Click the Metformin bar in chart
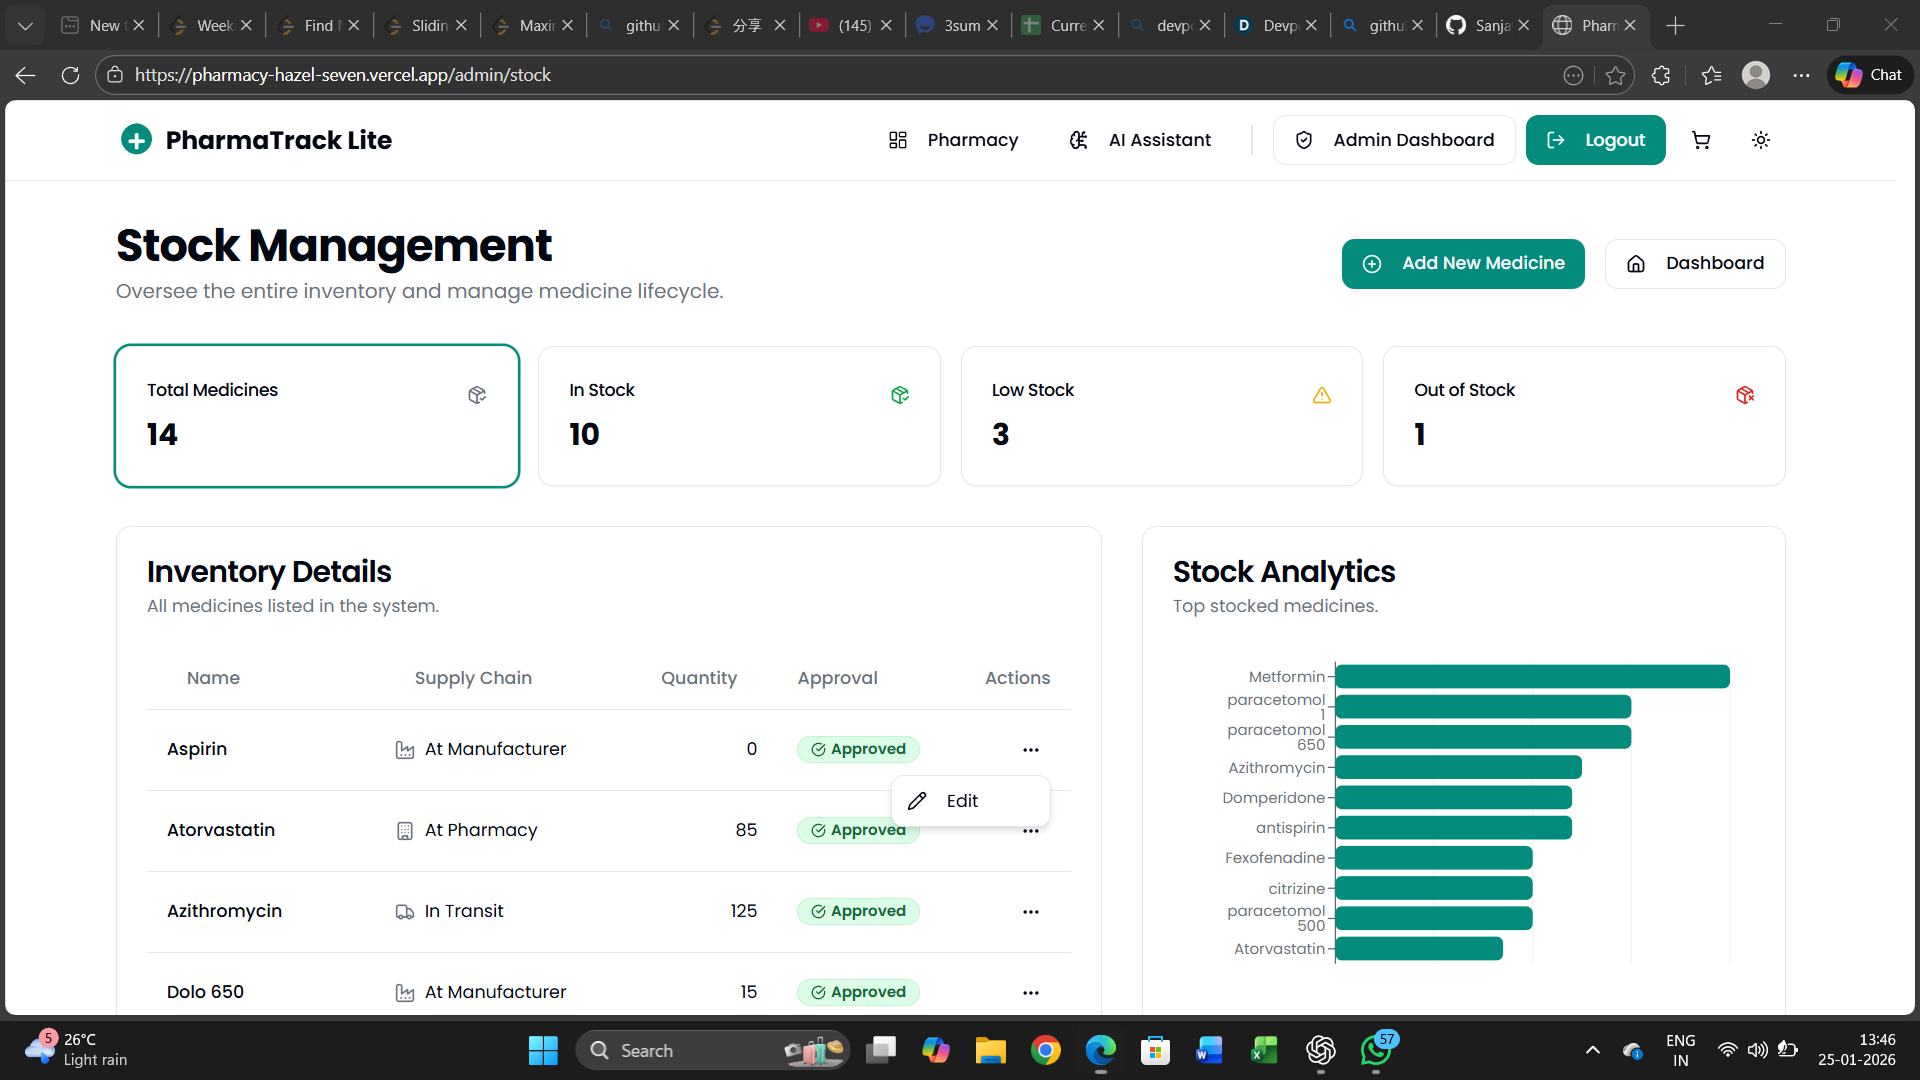The height and width of the screenshot is (1080, 1920). pos(1532,677)
